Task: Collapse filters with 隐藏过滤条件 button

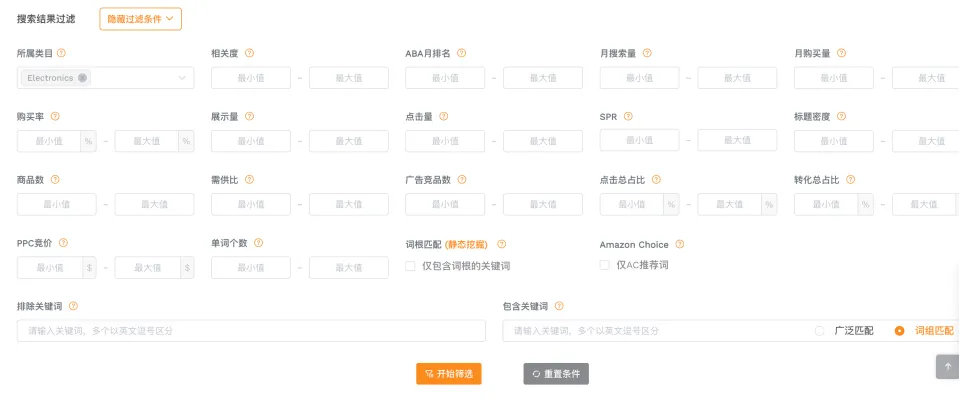Action: (x=141, y=19)
